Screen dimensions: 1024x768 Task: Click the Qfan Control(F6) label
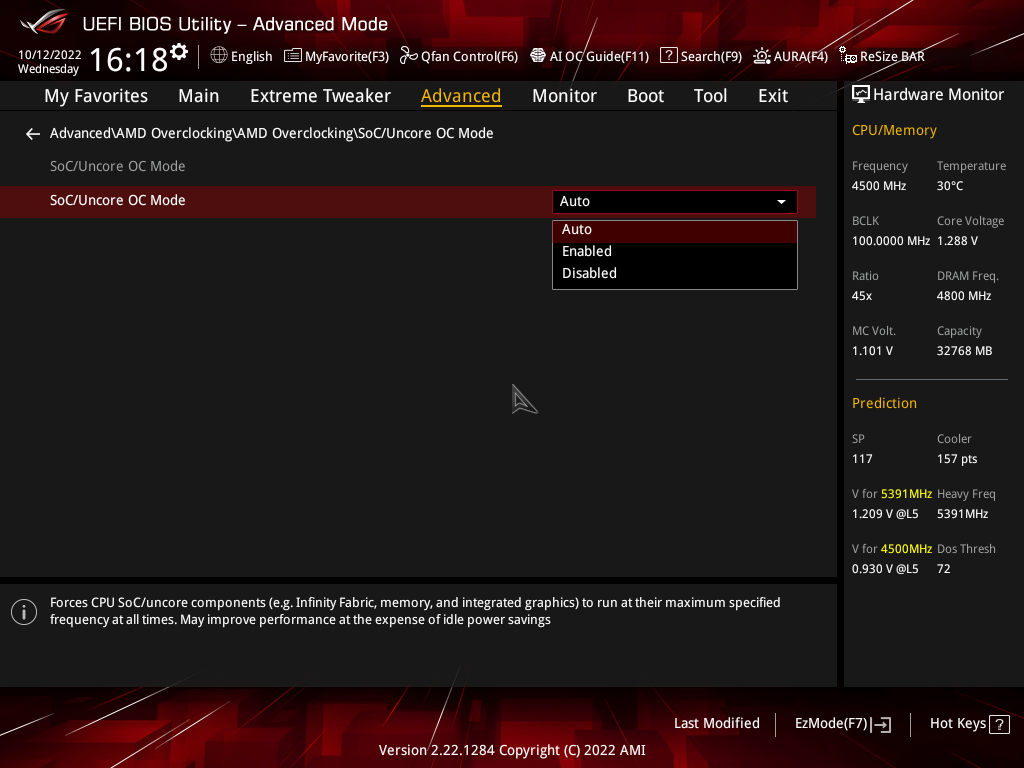pos(469,57)
